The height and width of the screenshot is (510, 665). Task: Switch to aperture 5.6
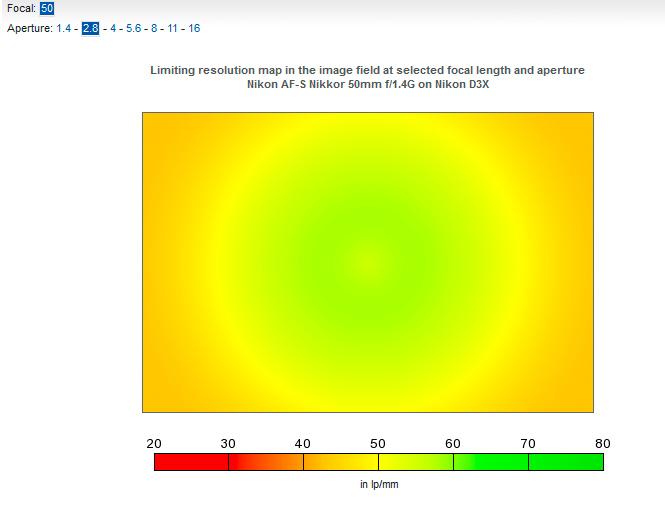tap(134, 28)
